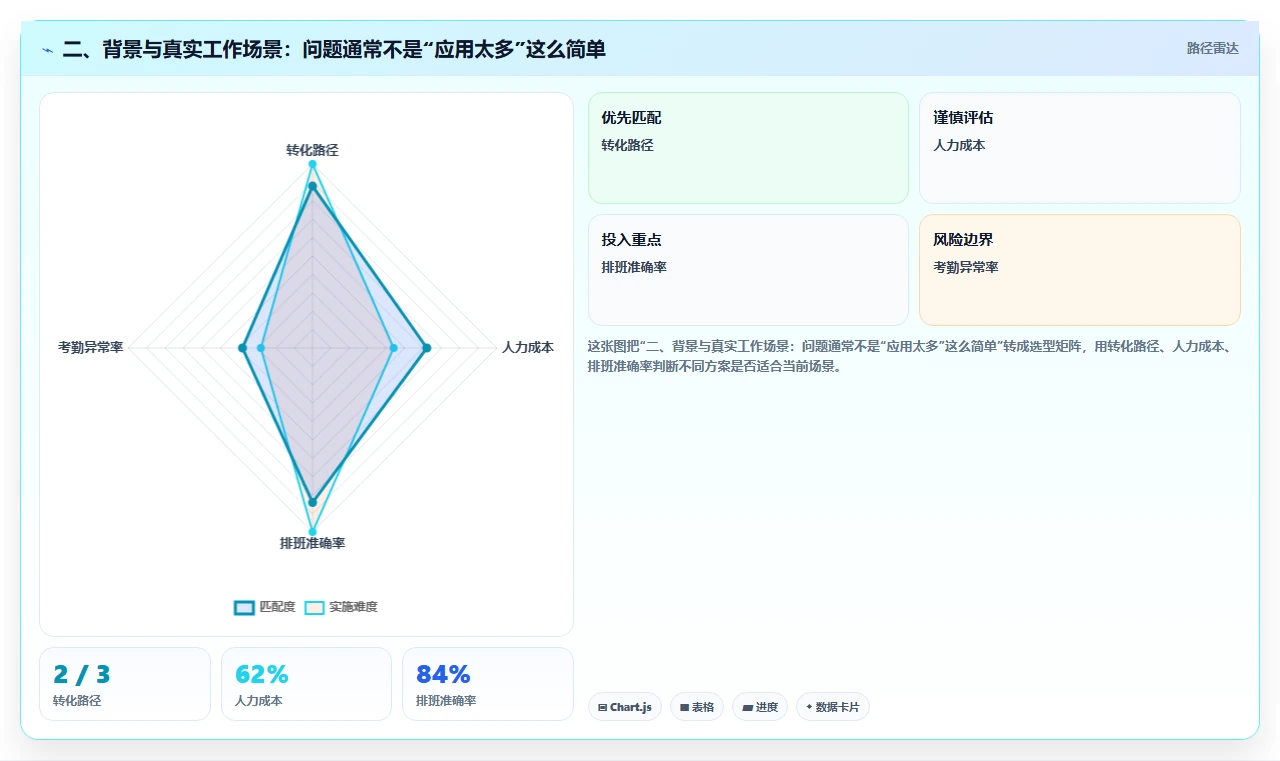Click the 路径雷达 label in the header
This screenshot has width=1280, height=761.
pos(1212,48)
